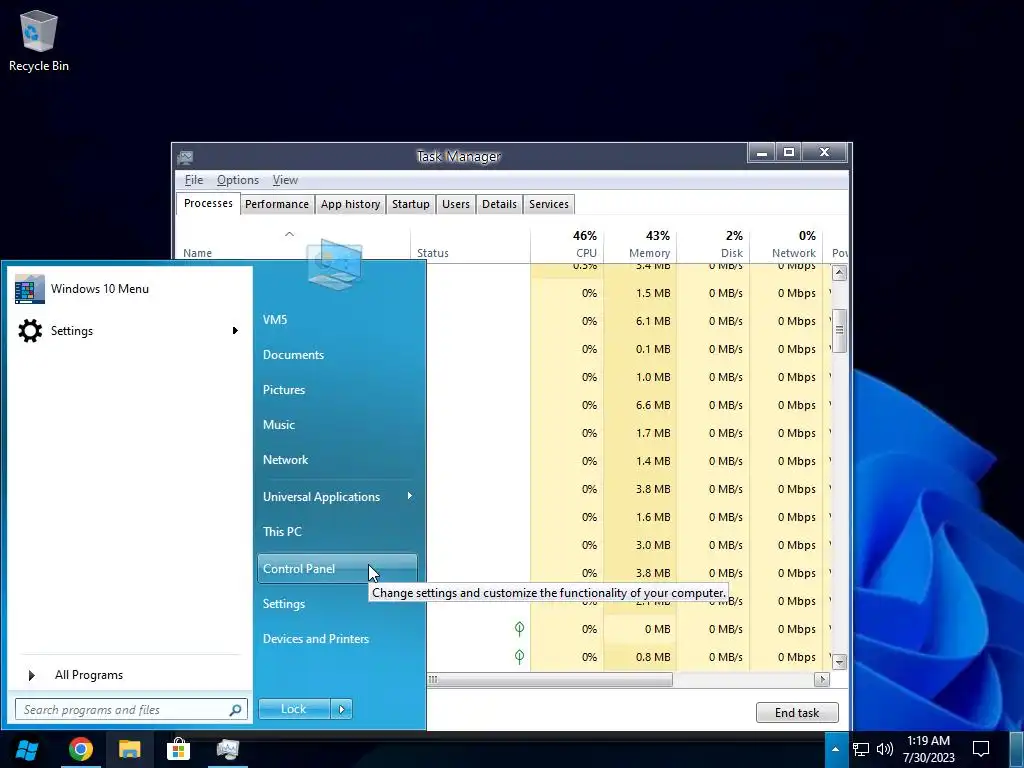Open VM5 user folder link
Image resolution: width=1024 pixels, height=768 pixels.
point(275,319)
